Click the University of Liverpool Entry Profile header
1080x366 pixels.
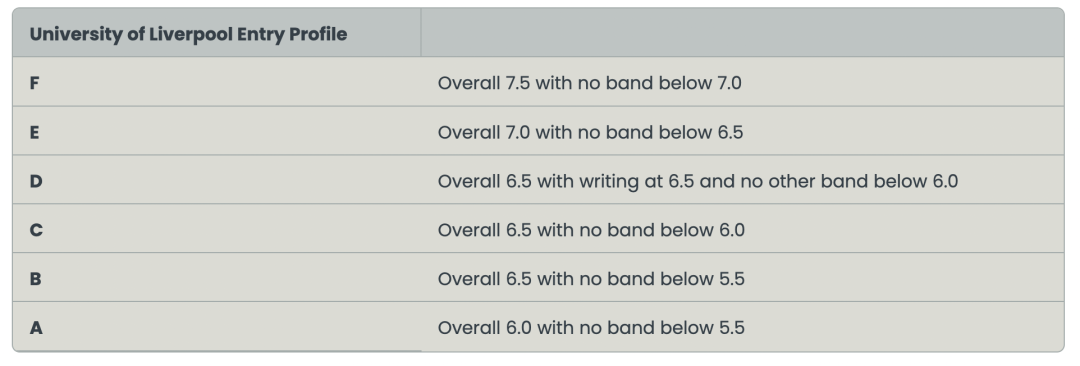pyautogui.click(x=188, y=34)
